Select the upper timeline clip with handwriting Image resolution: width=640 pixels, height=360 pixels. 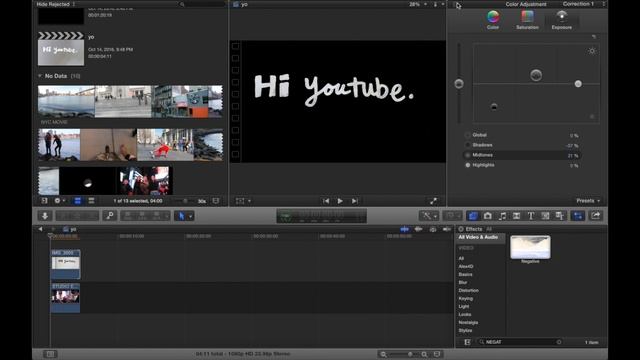[65, 264]
